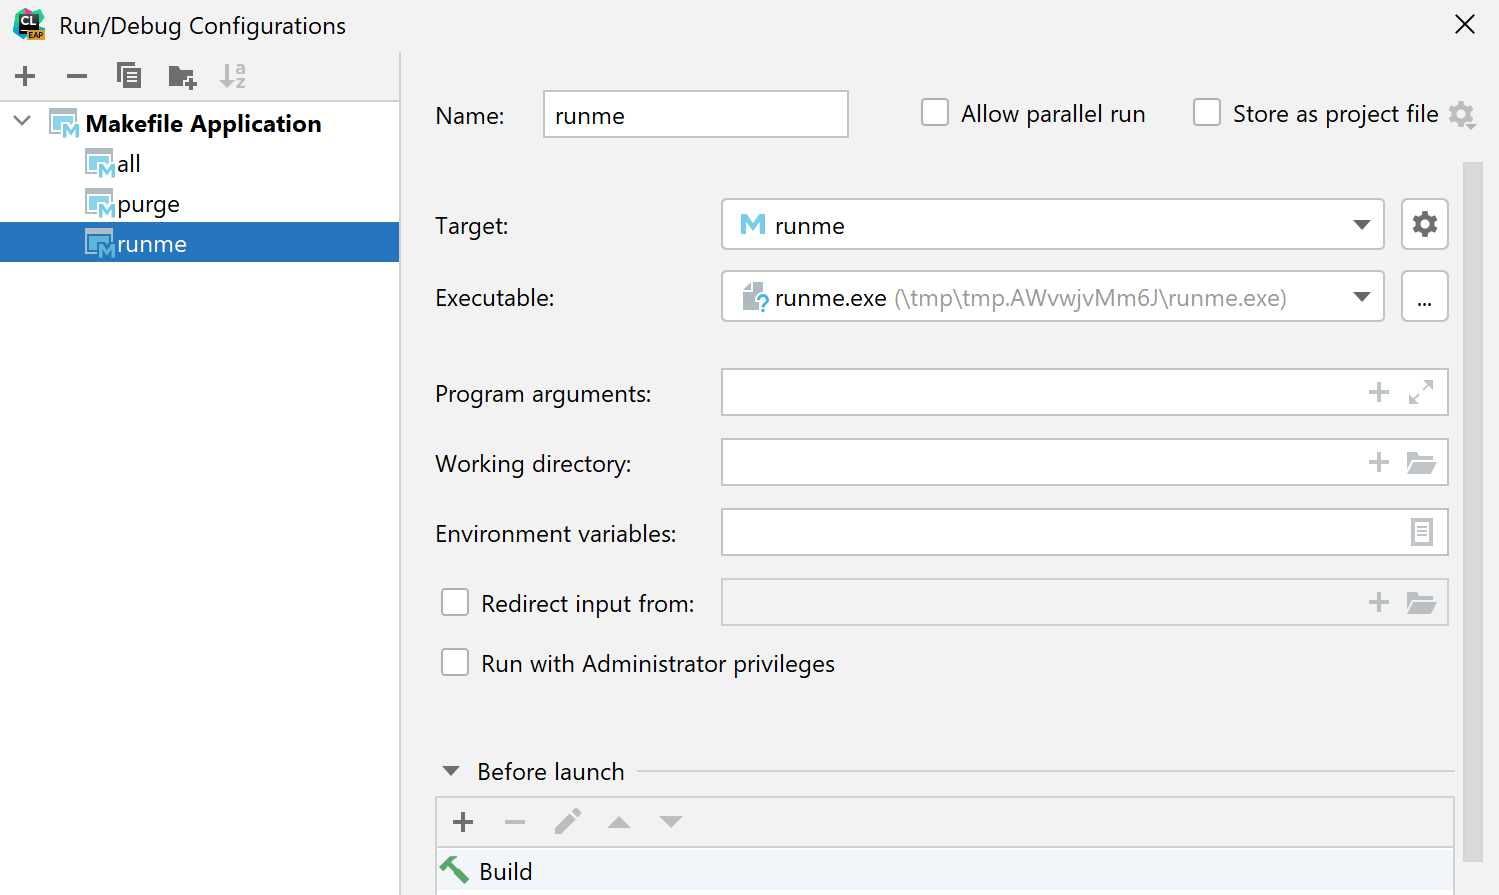
Task: Open the environment variables editor
Action: click(1423, 532)
